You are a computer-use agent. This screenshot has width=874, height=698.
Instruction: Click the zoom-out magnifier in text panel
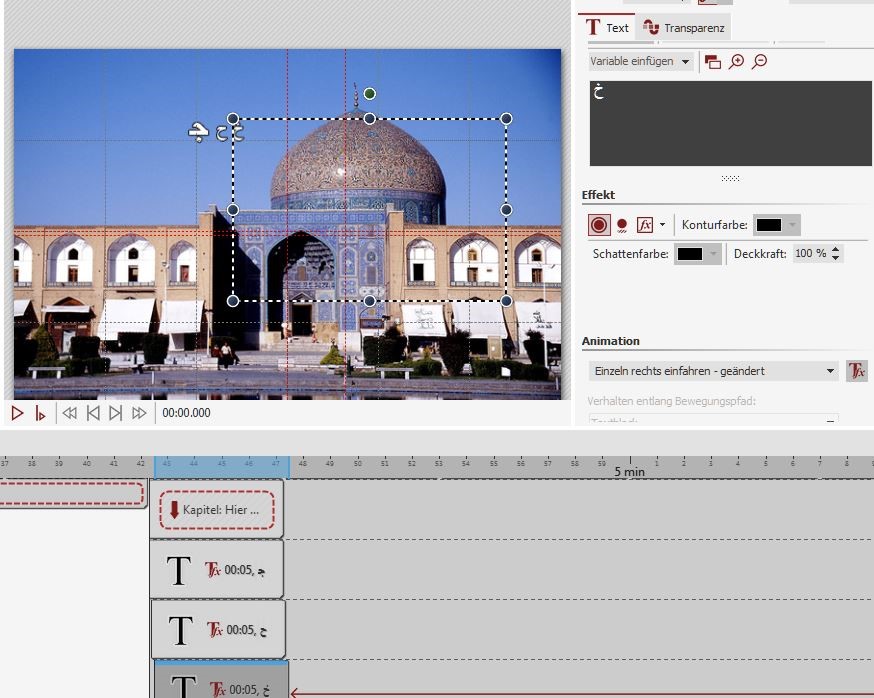pos(760,62)
